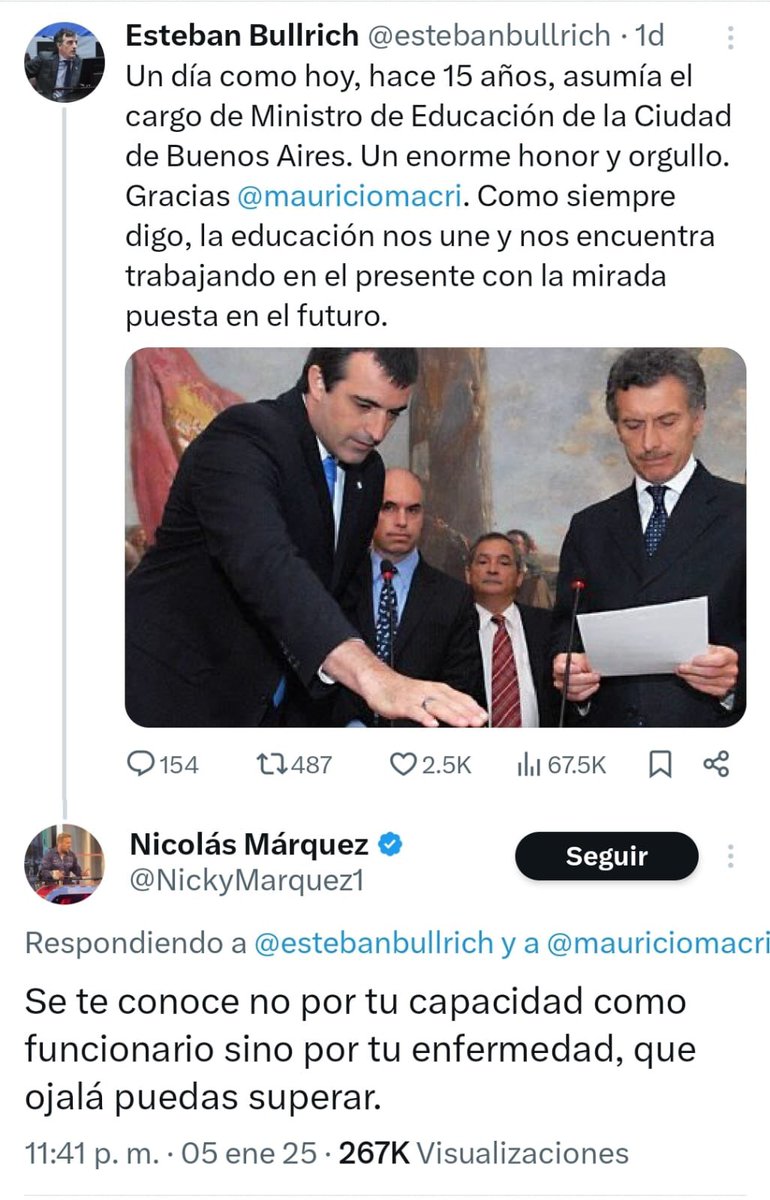Screen dimensions: 770x1200
Task: Open more options on Nicolás Márquez's reply
Action: pyautogui.click(x=731, y=856)
